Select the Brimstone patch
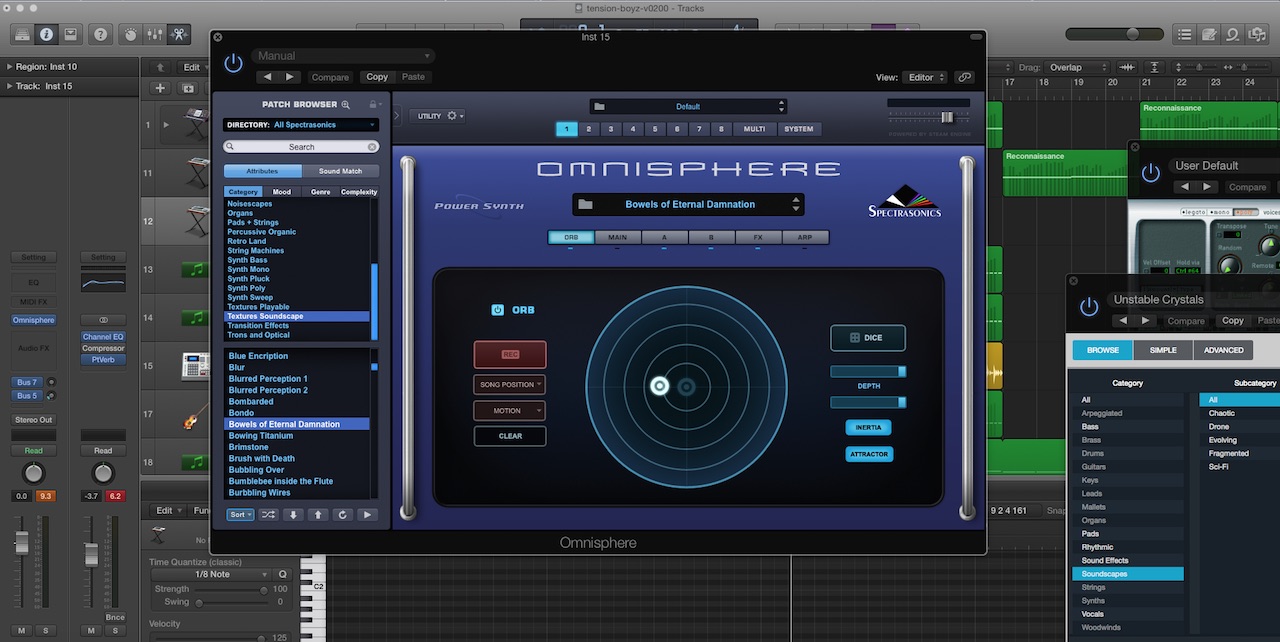This screenshot has height=642, width=1280. point(249,447)
